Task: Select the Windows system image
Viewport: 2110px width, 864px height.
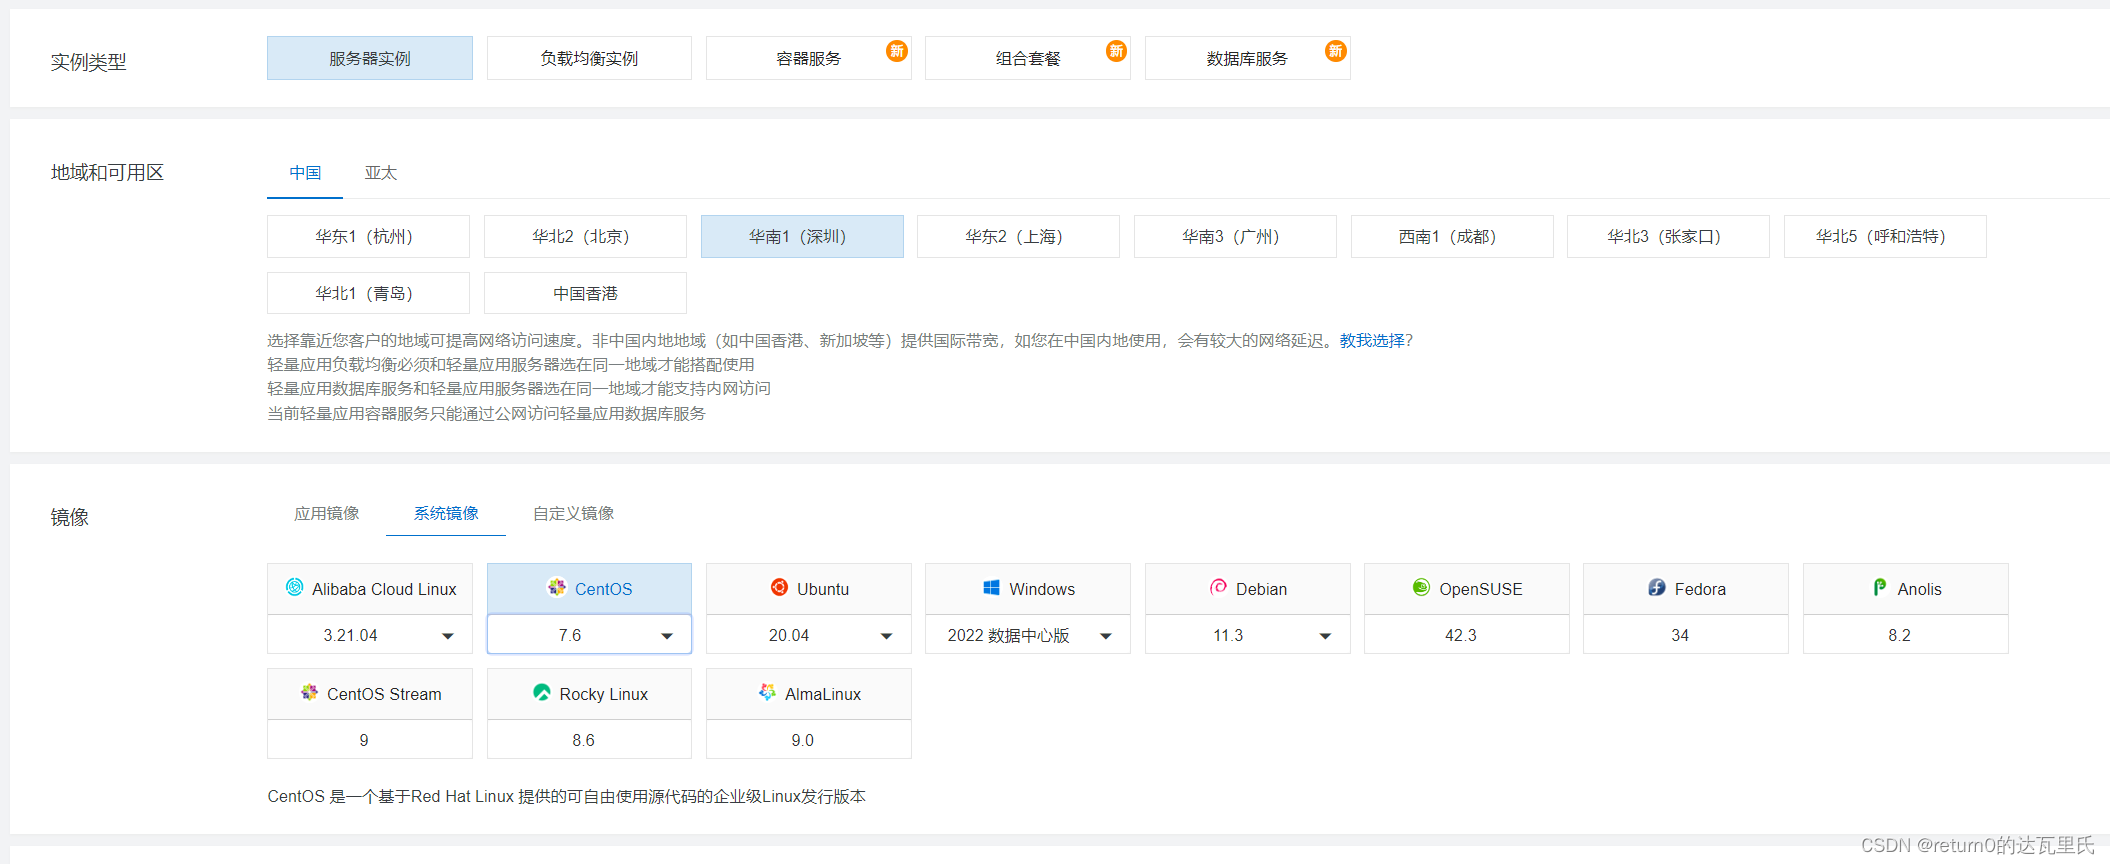Action: [x=1028, y=589]
